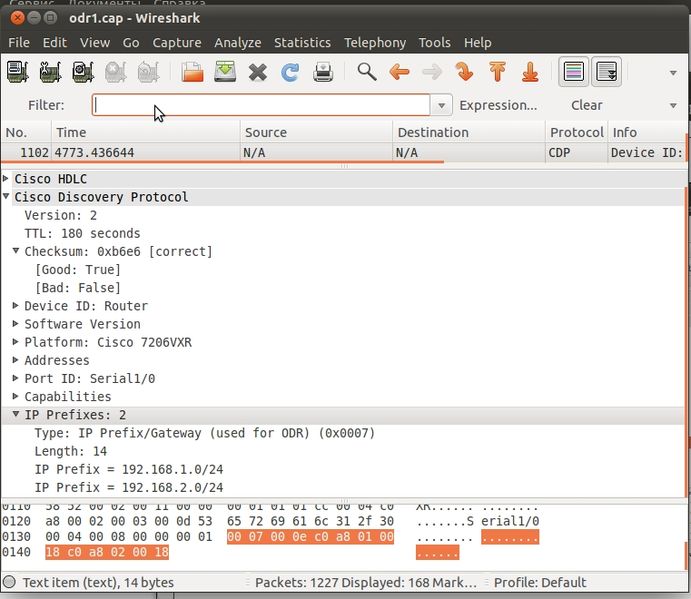Screen dimensions: 691x599
Task: Sort by Destination column header
Action: [469, 132]
